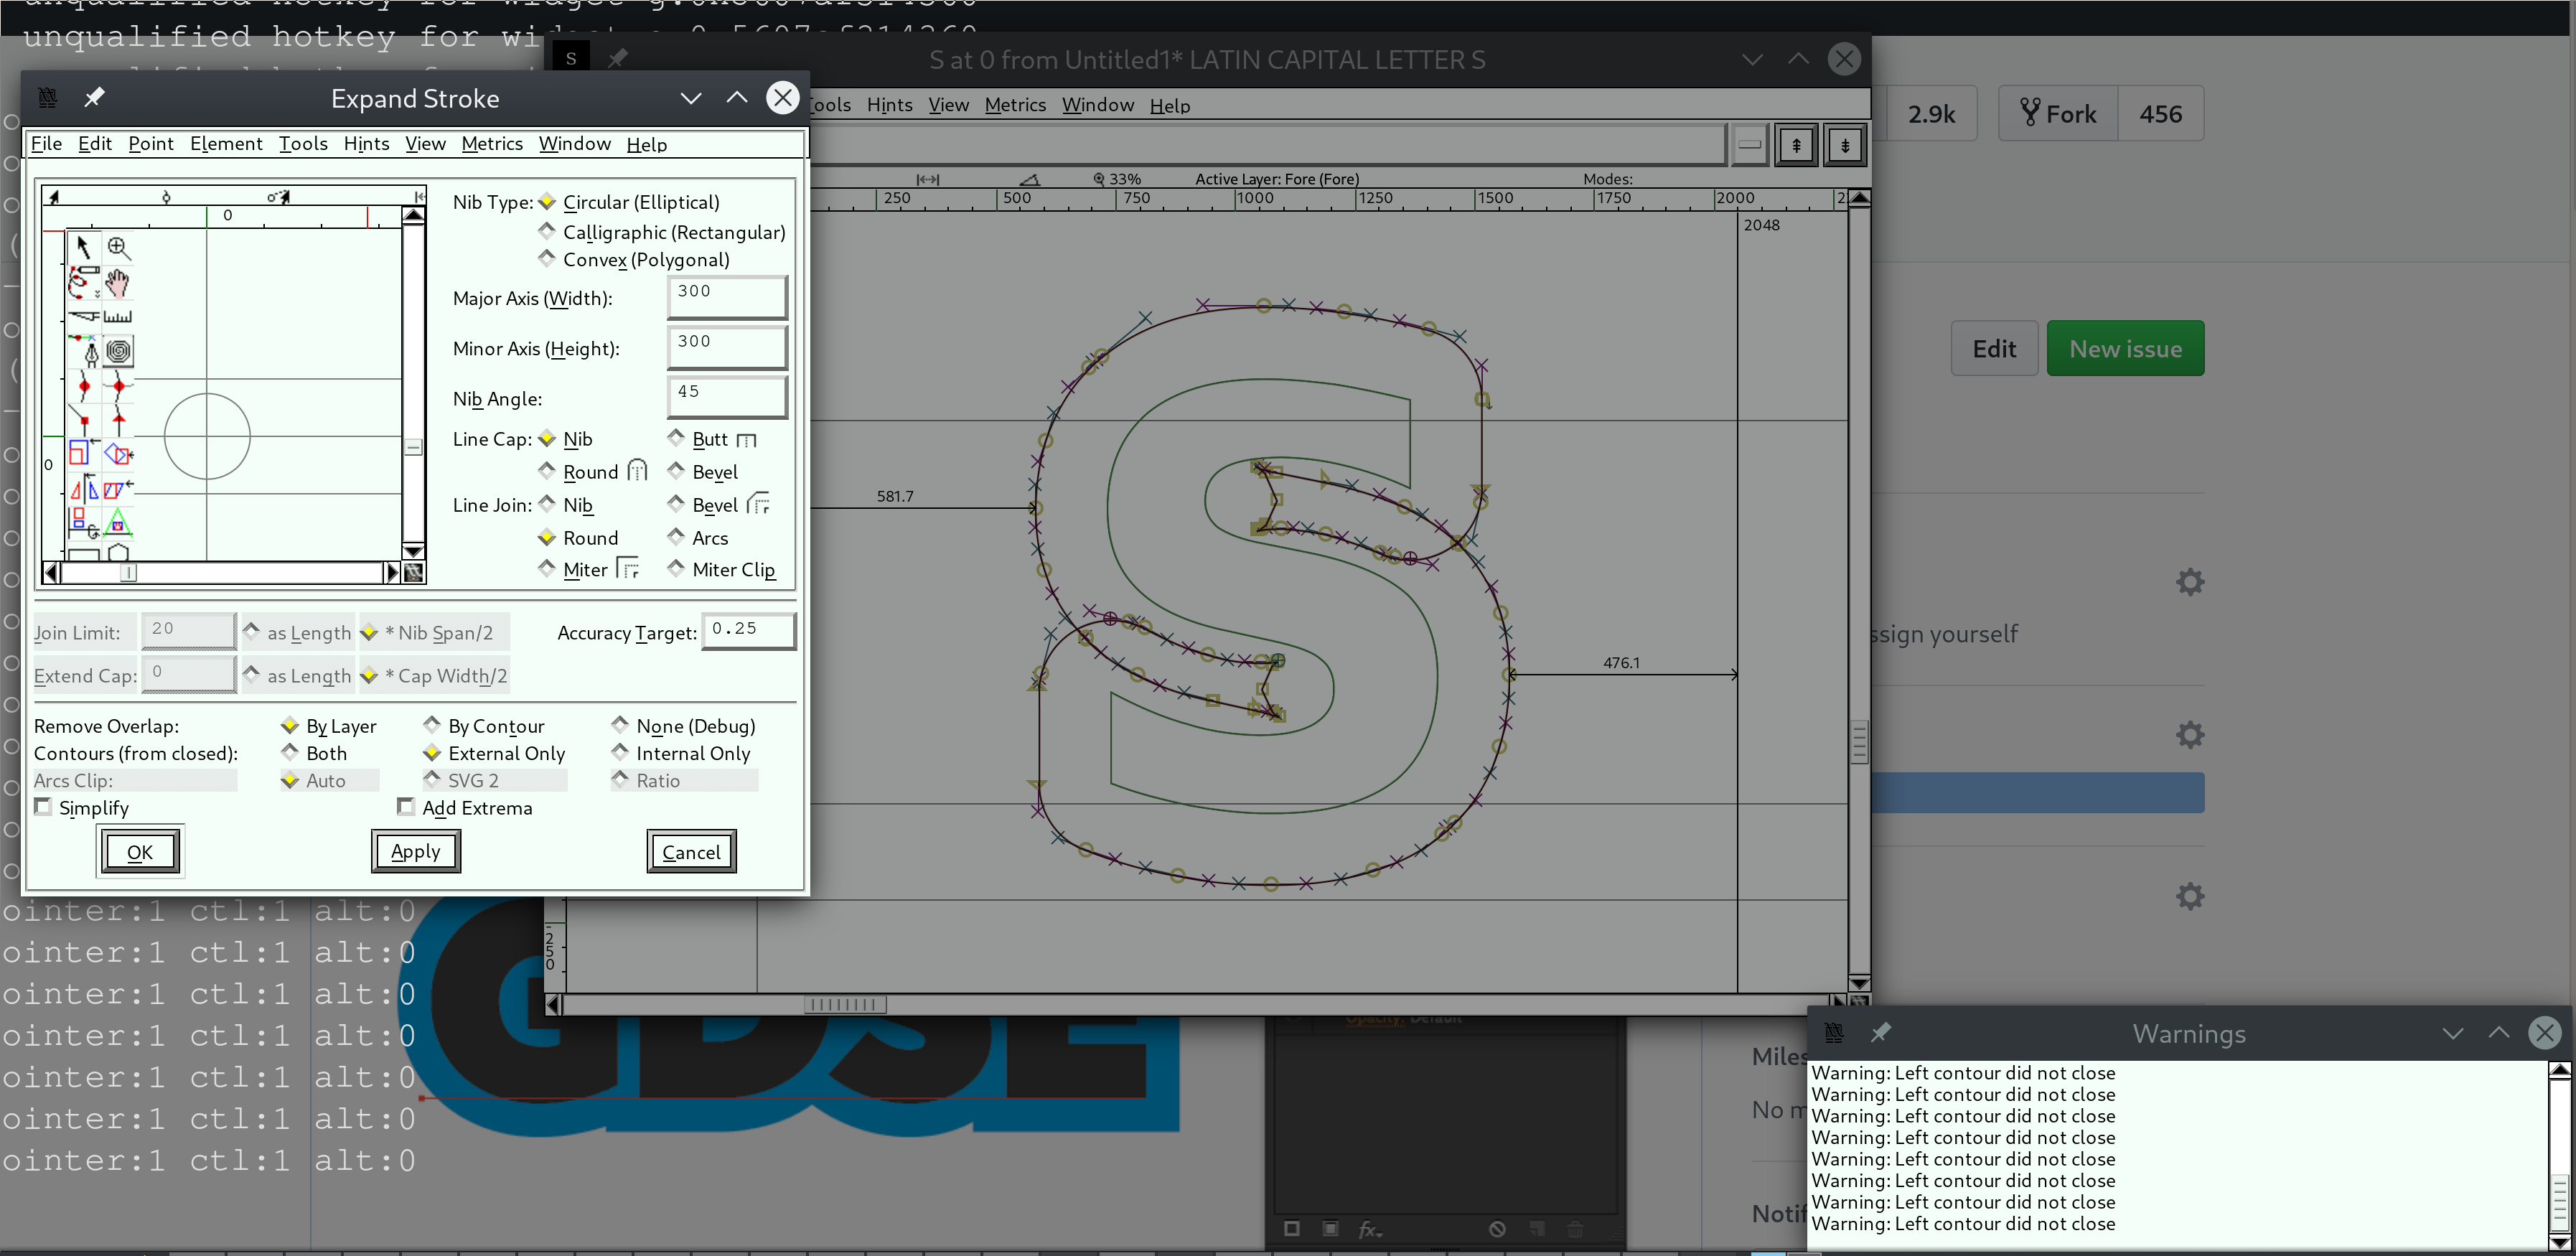Choose the rotate transformation tool

click(119, 453)
